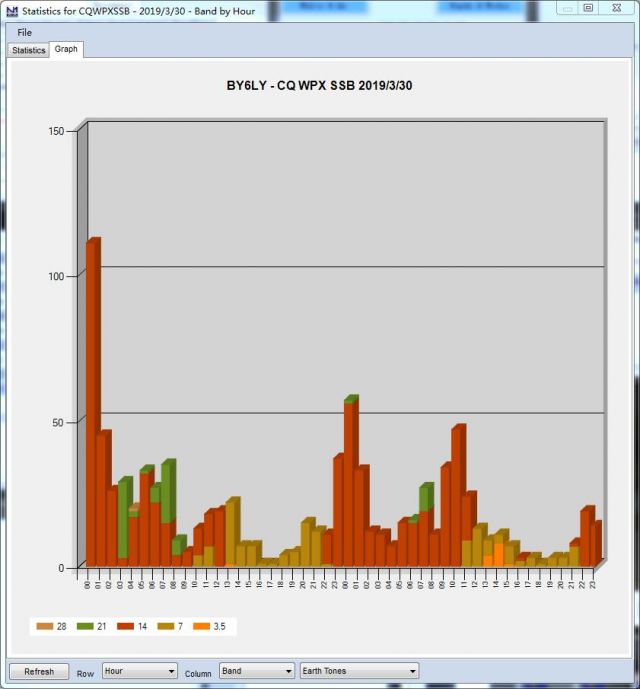Viewport: 640px width, 689px height.
Task: Minimize the Statistics window
Action: (567, 8)
